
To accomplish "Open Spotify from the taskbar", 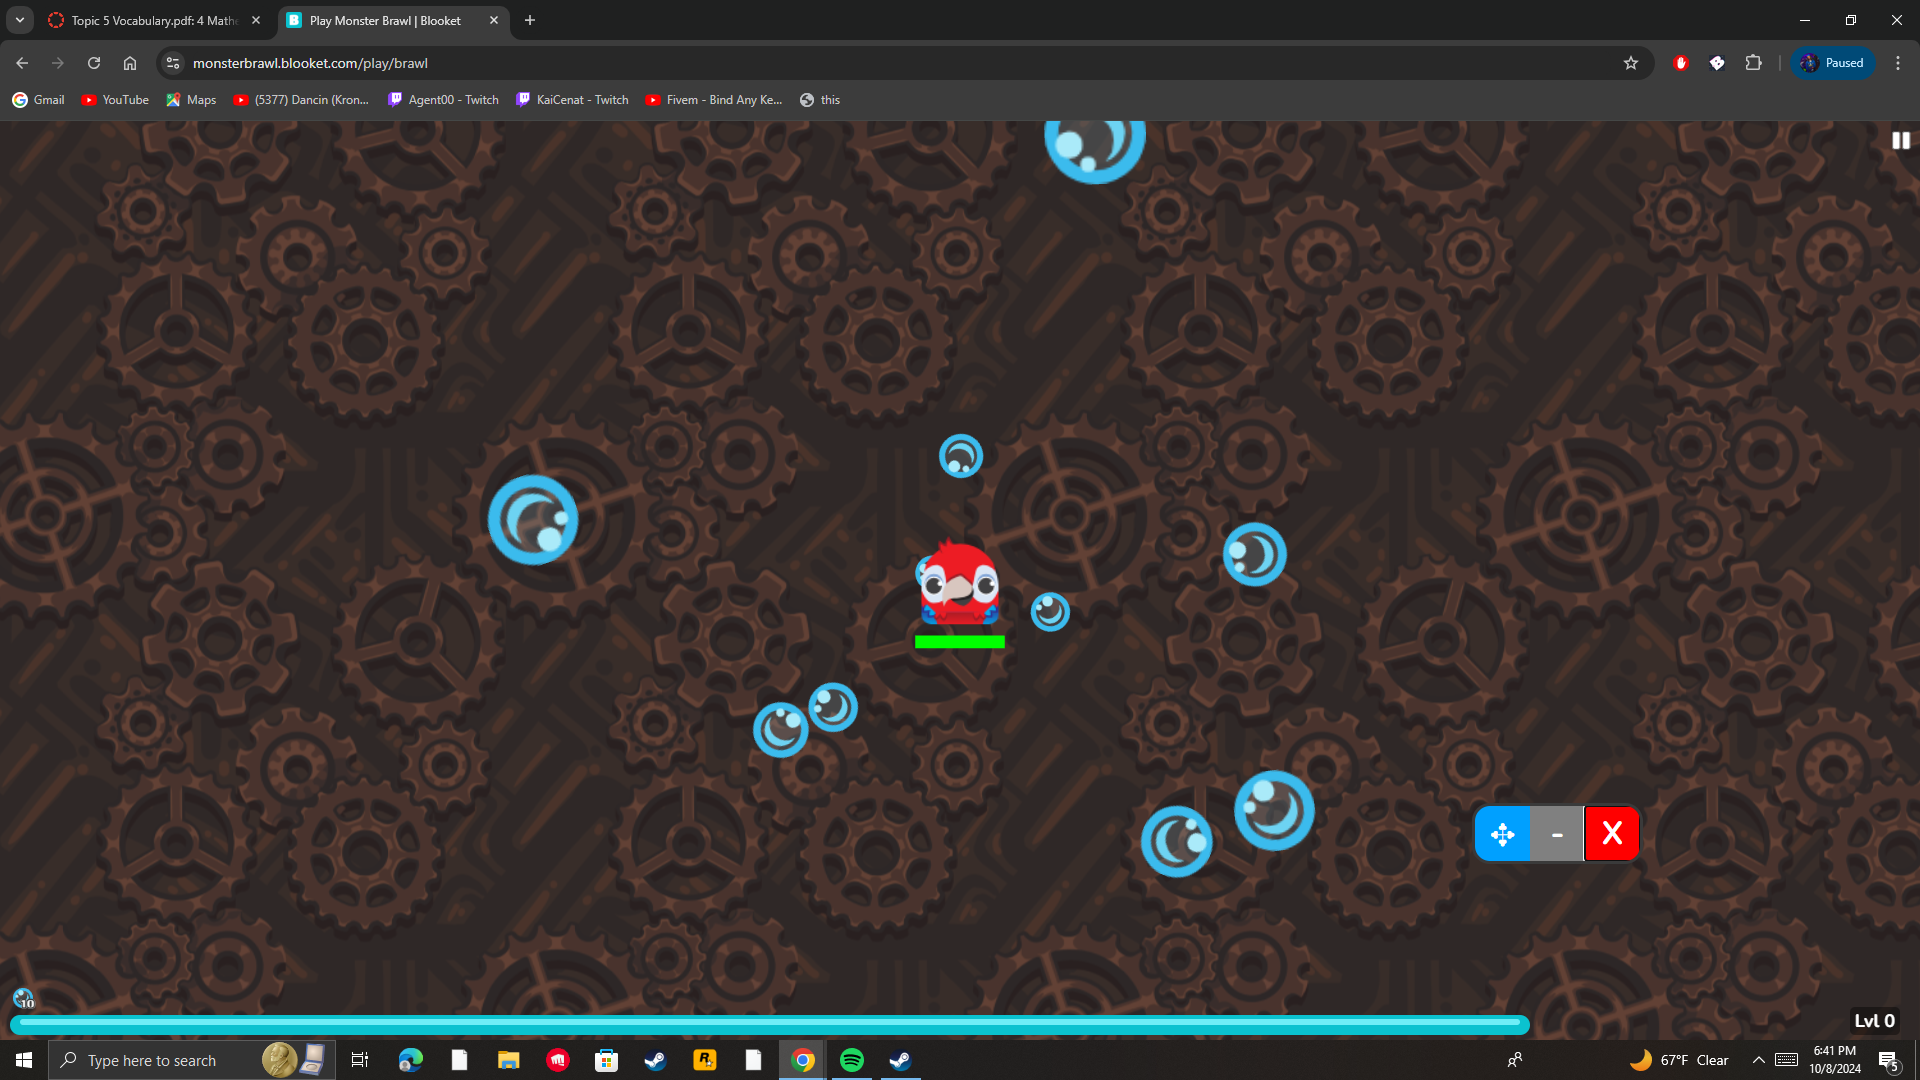I will 852,1060.
